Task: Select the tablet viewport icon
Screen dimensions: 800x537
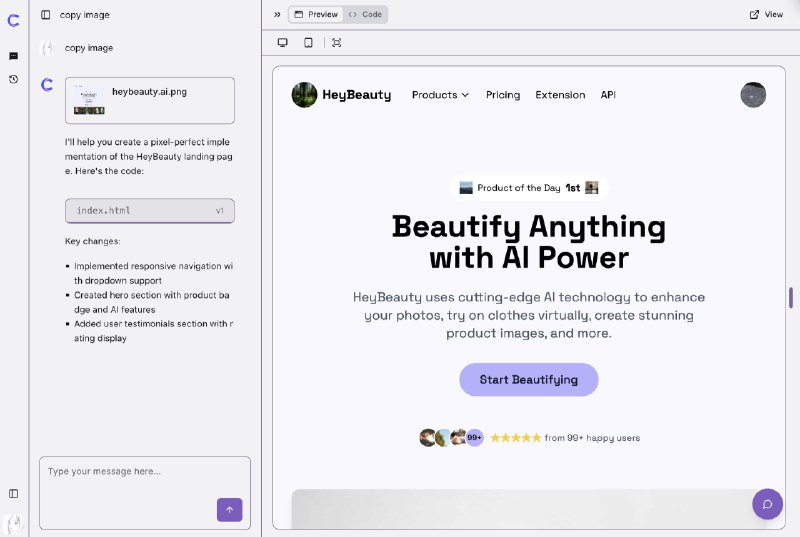Action: point(308,42)
